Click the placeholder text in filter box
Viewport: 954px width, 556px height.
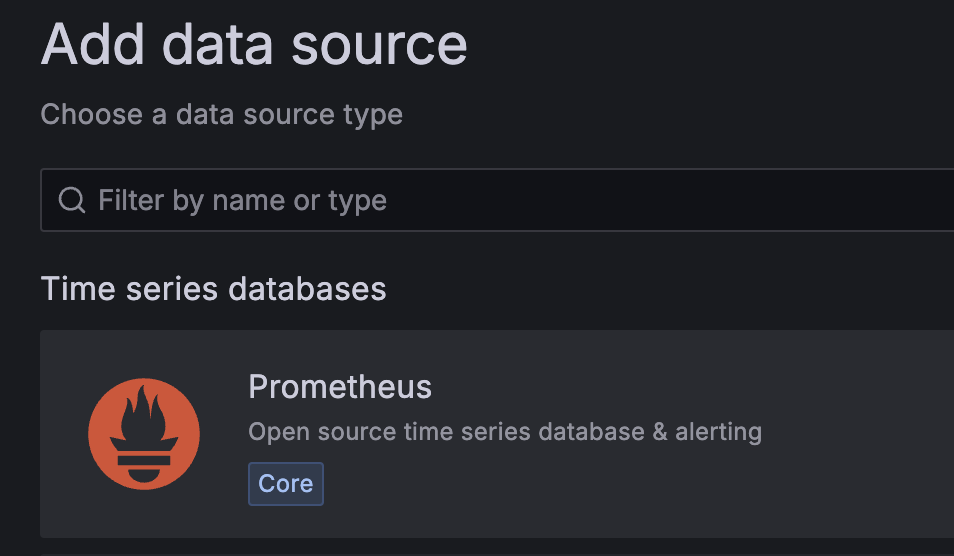point(242,201)
